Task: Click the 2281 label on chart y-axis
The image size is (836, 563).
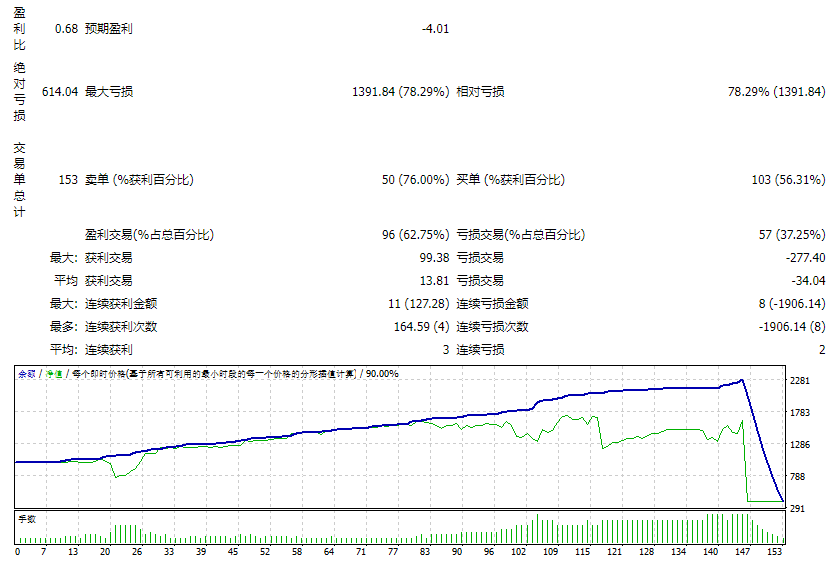Action: click(x=800, y=381)
